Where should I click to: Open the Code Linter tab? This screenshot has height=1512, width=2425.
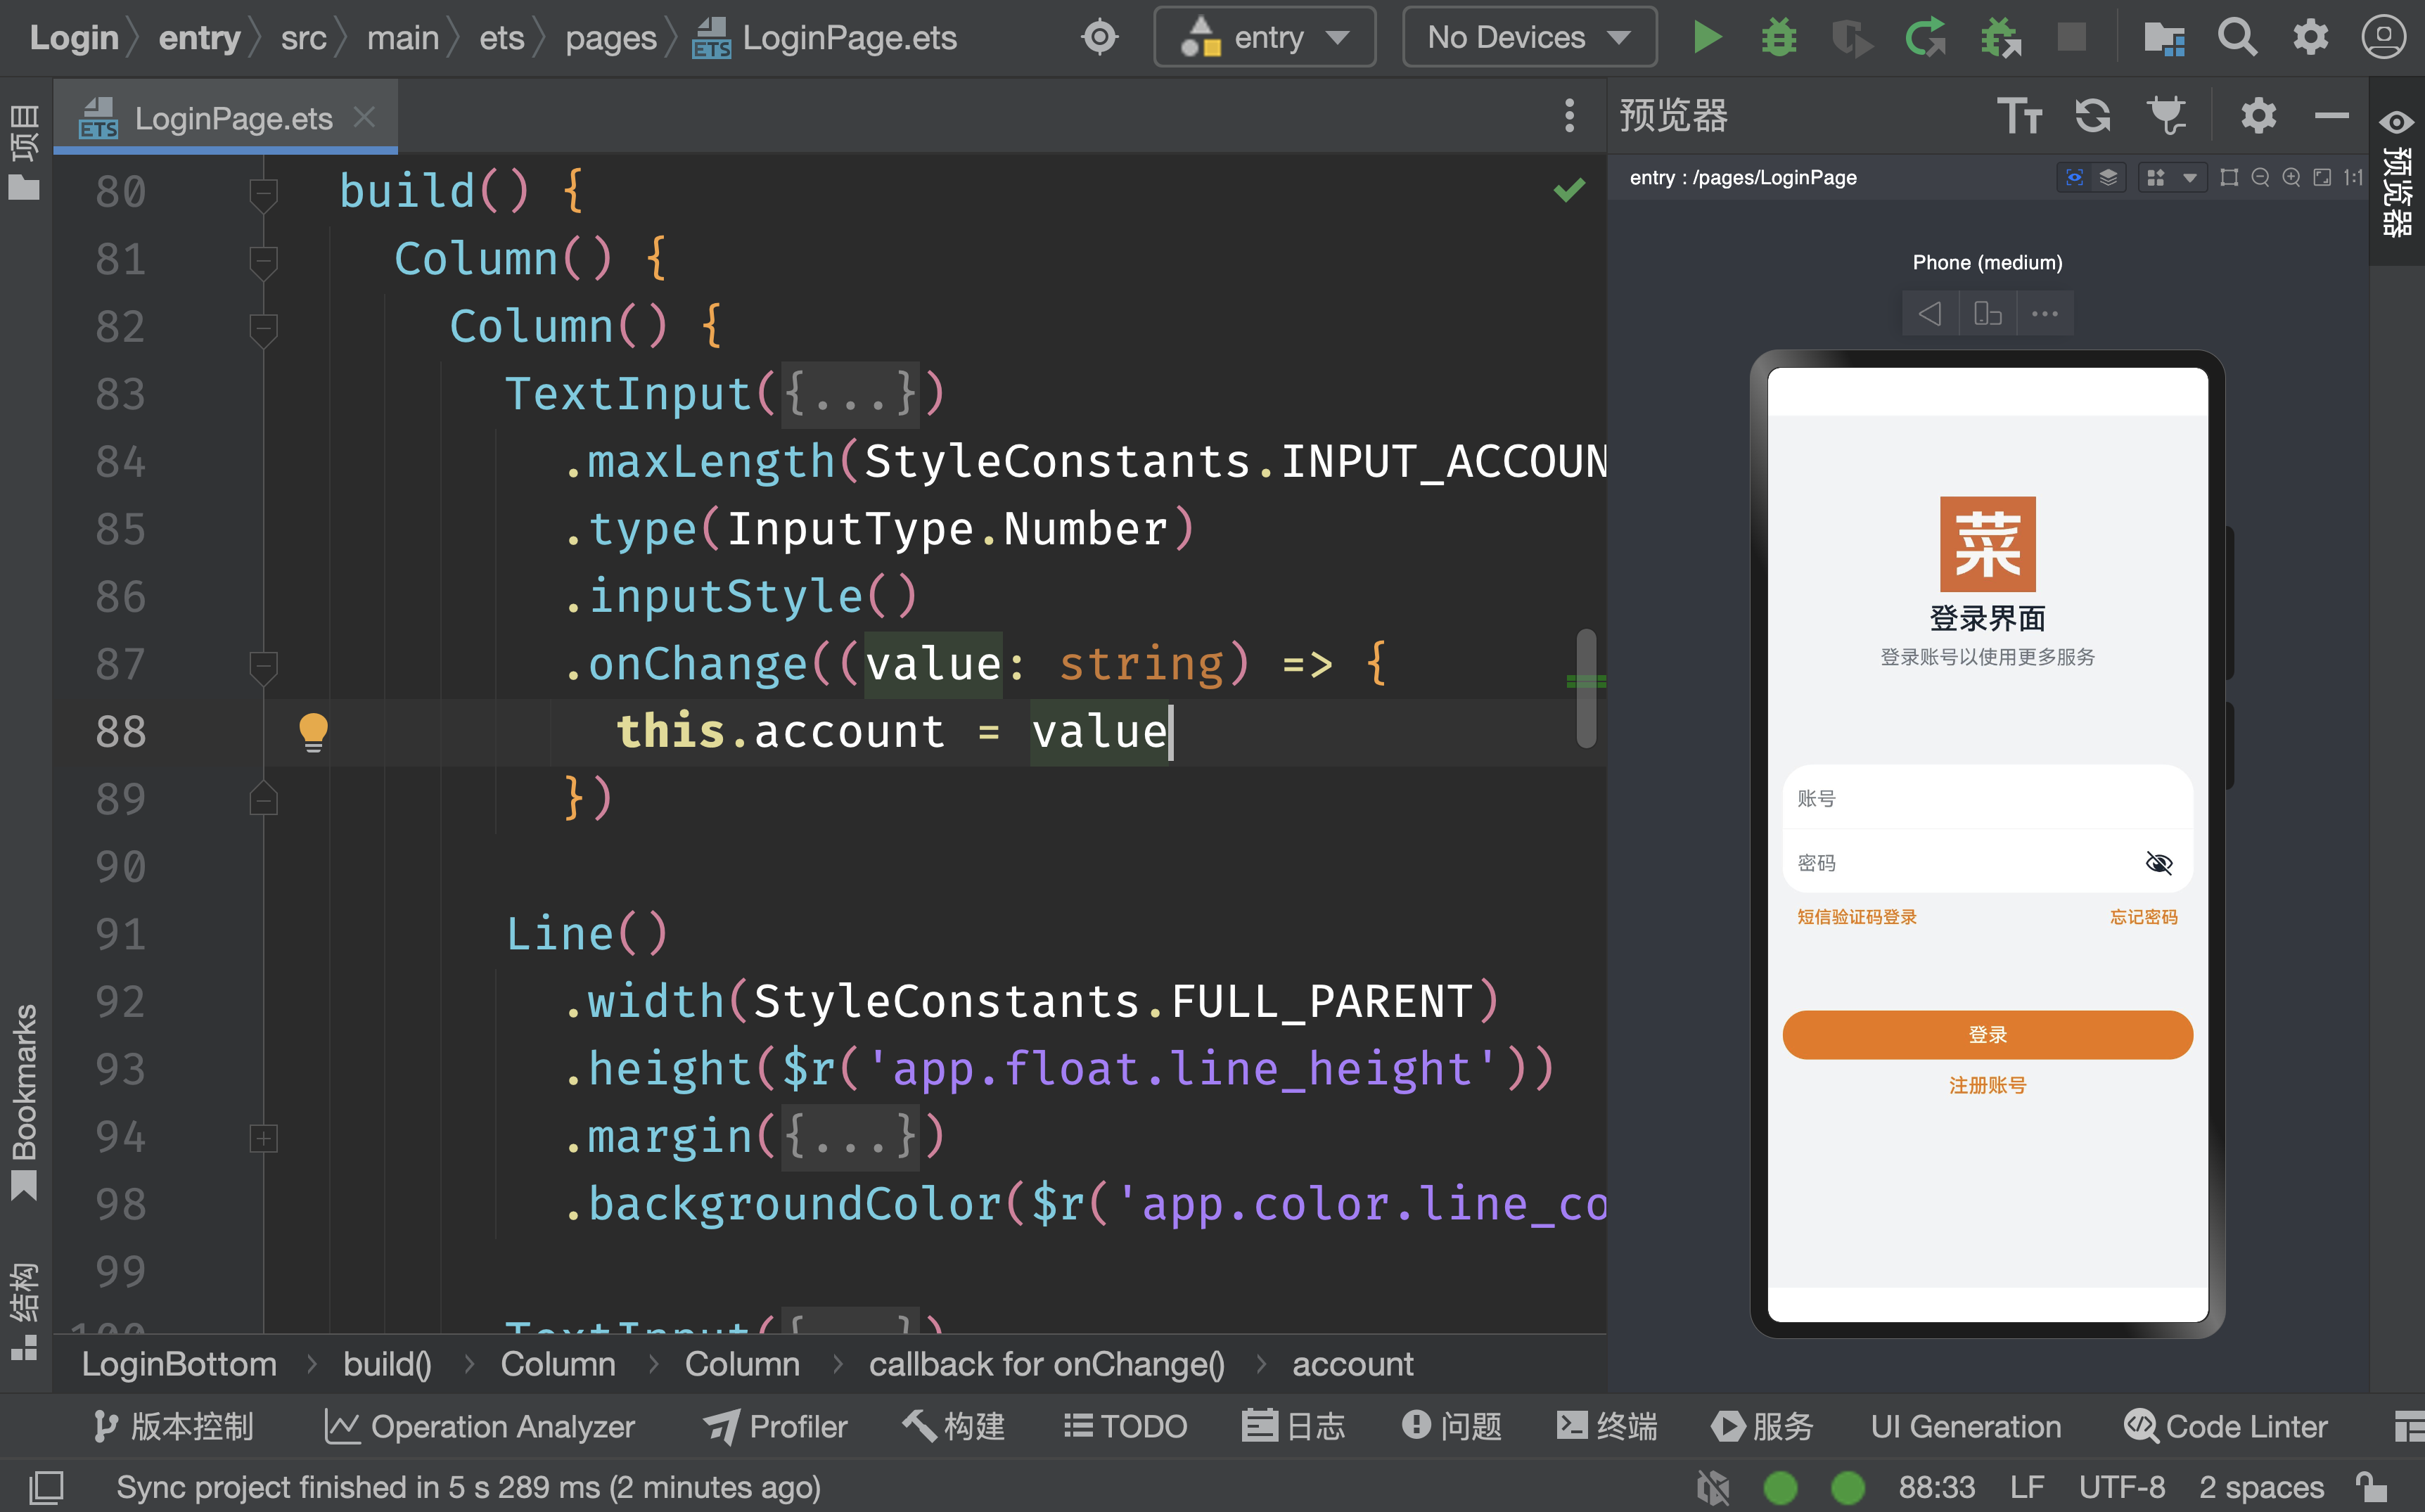coord(2226,1426)
